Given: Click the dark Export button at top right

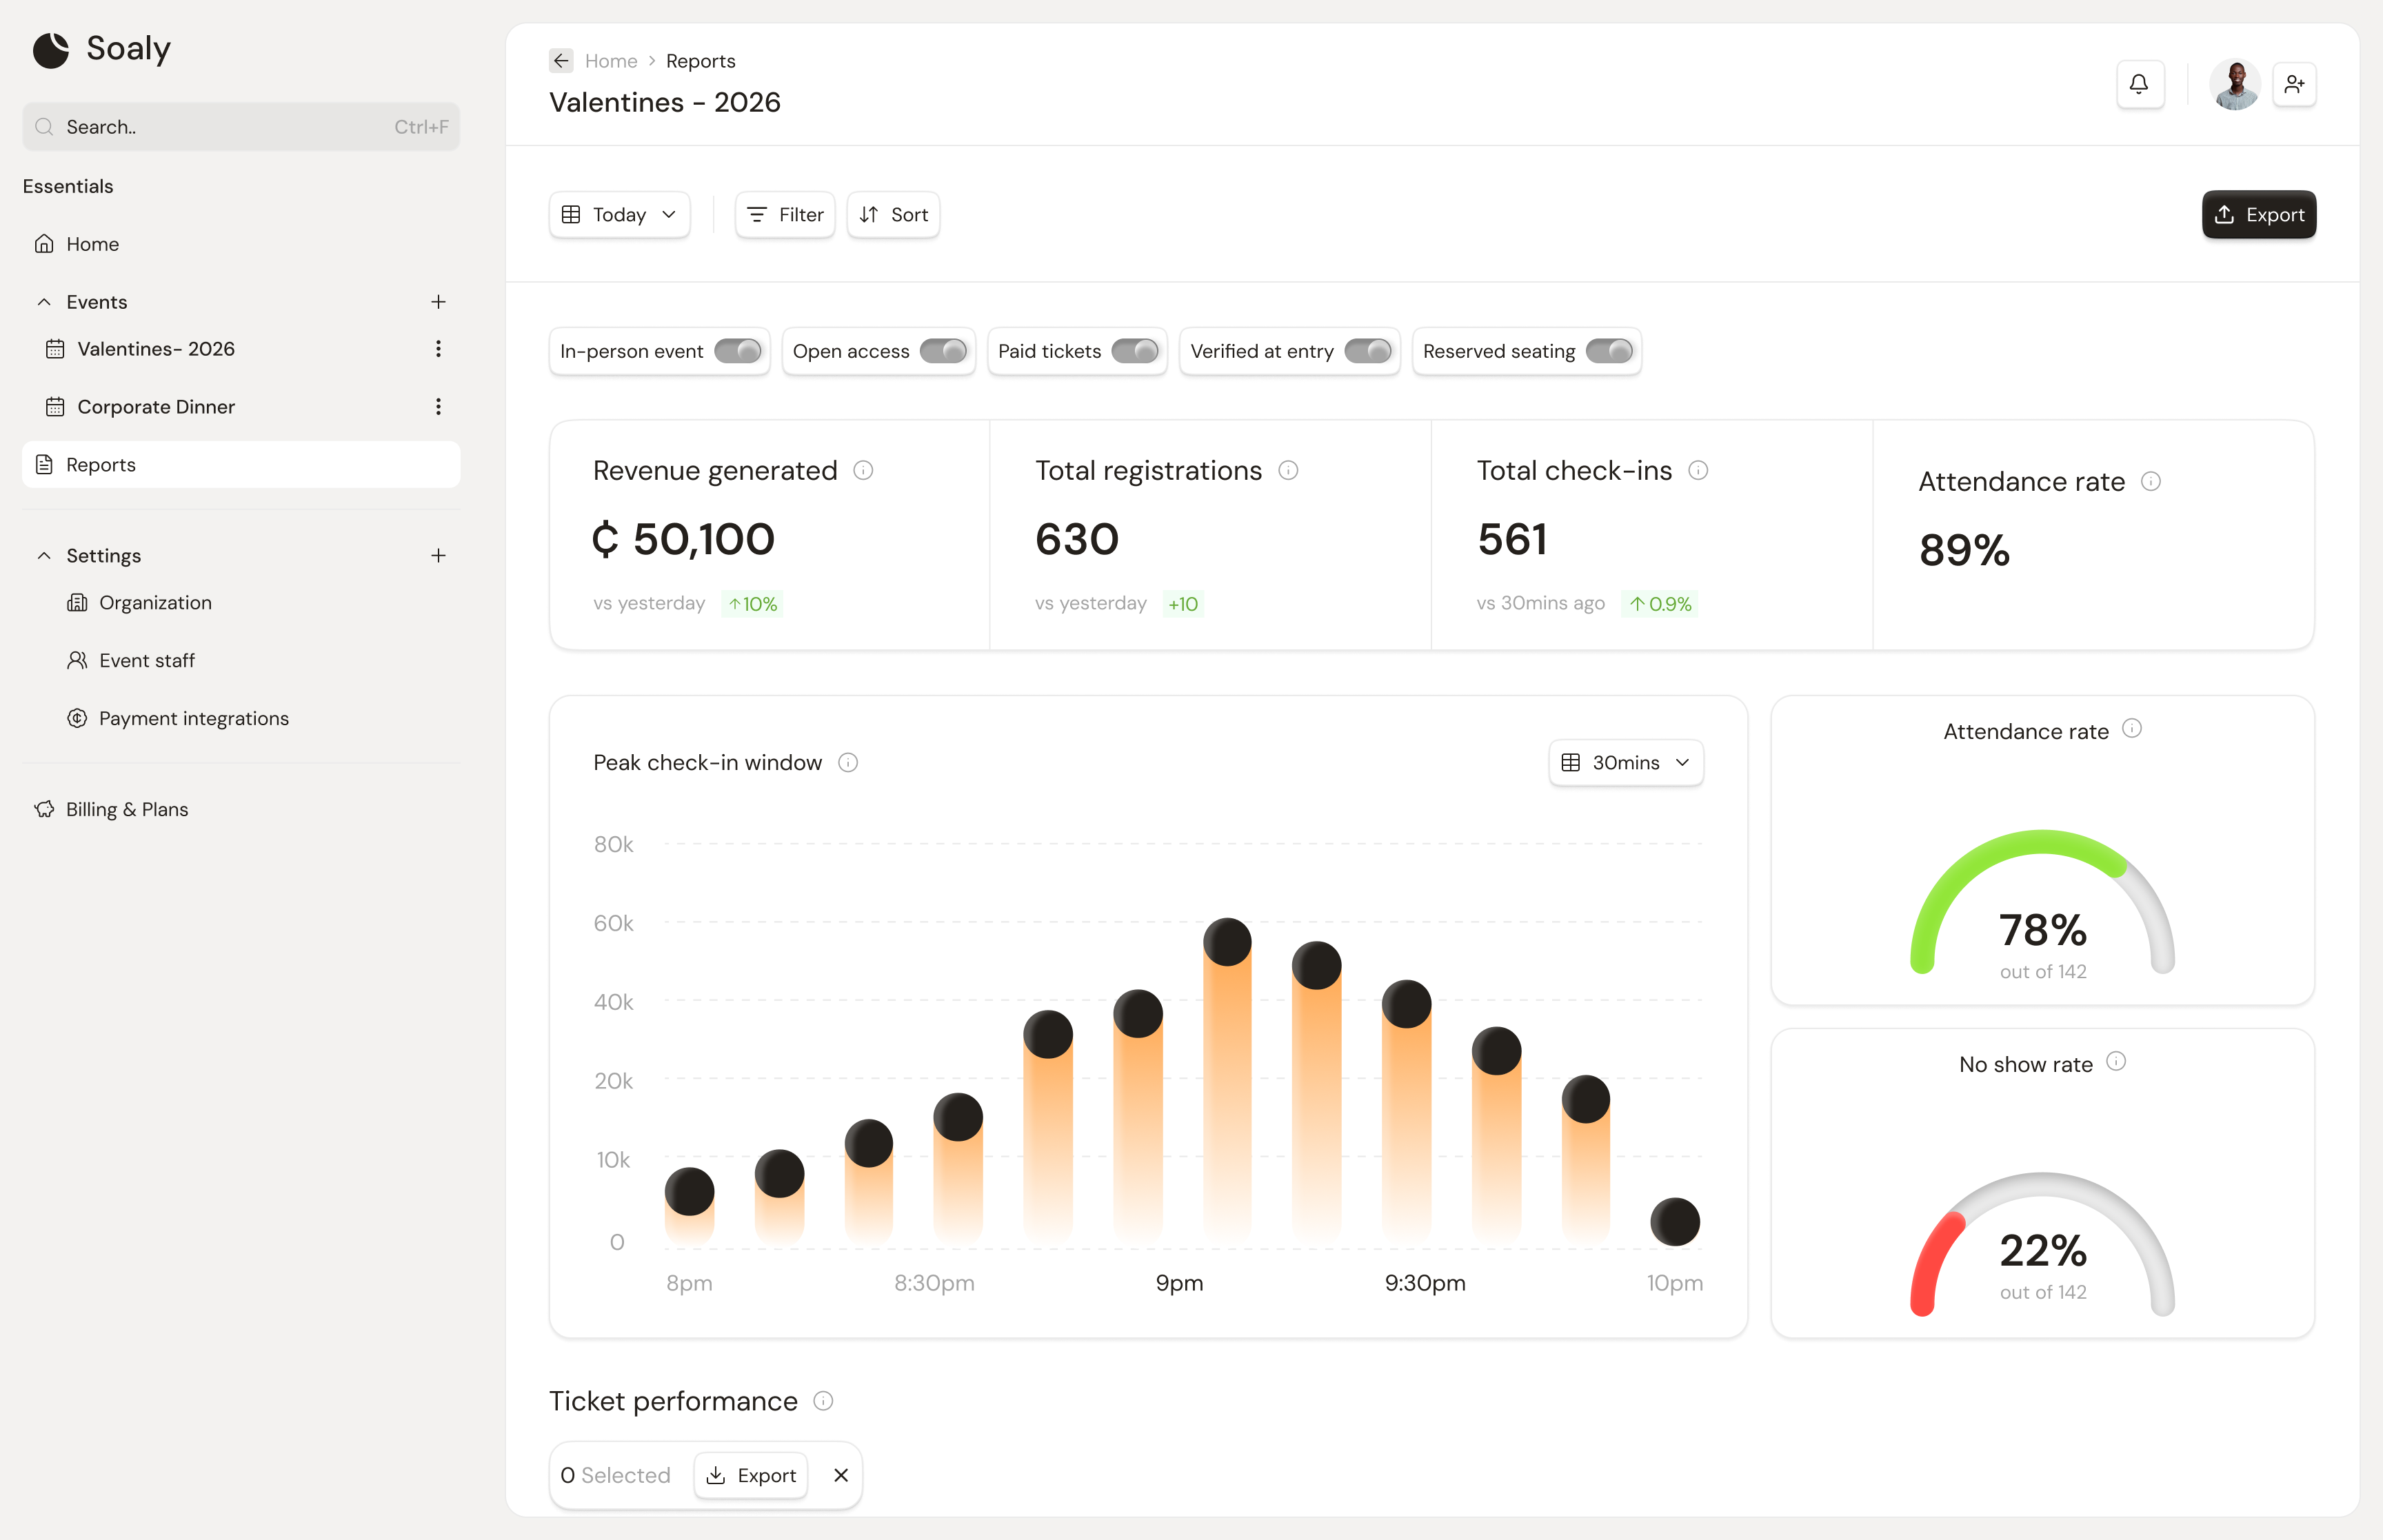Looking at the screenshot, I should coord(2258,215).
